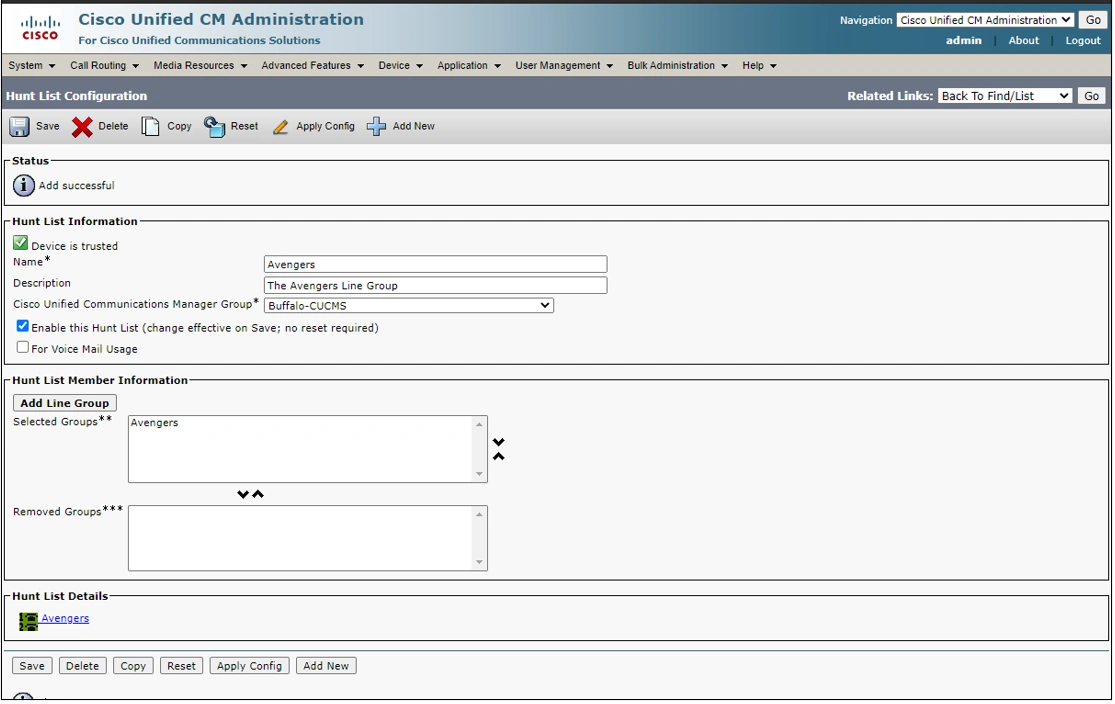Move selected group up with arrow beside Selected Groups

pyautogui.click(x=498, y=457)
